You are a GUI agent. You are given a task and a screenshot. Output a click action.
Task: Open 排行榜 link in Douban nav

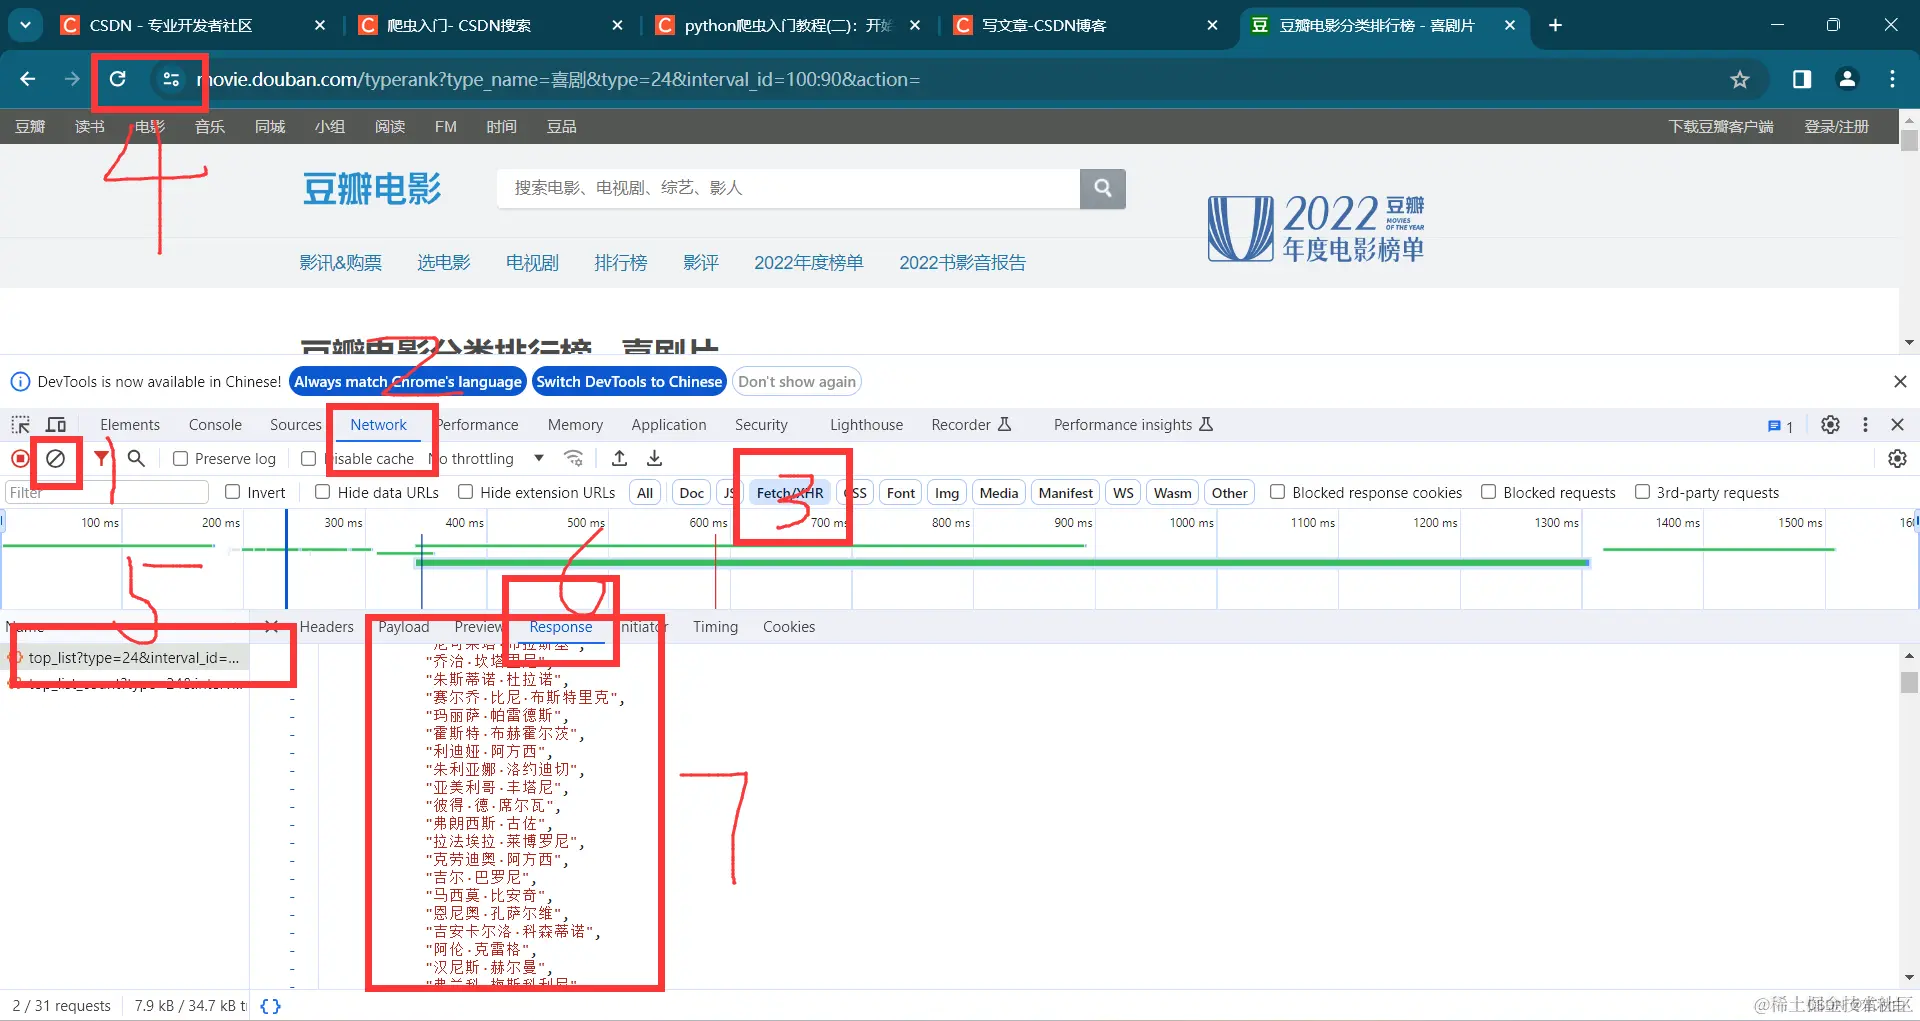pos(621,263)
